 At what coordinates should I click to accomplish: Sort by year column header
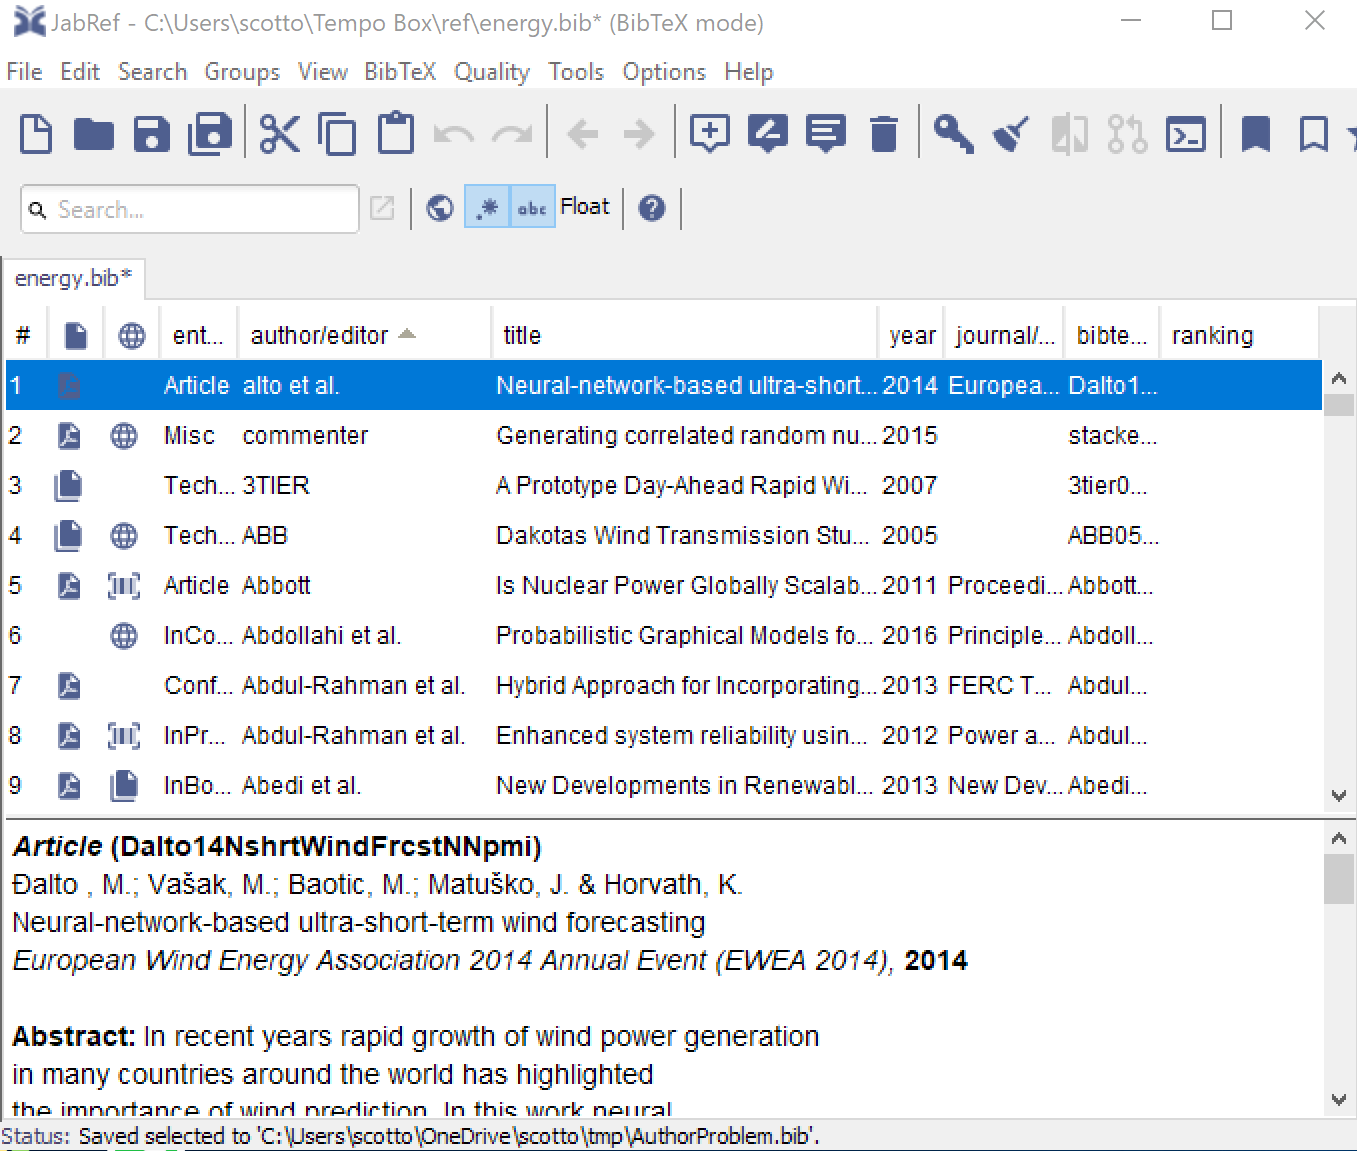tap(911, 335)
